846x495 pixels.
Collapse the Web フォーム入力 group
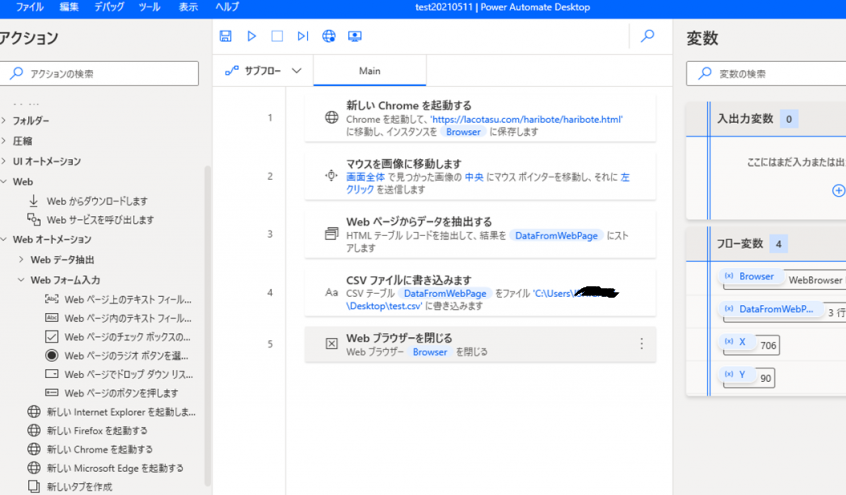coord(22,280)
